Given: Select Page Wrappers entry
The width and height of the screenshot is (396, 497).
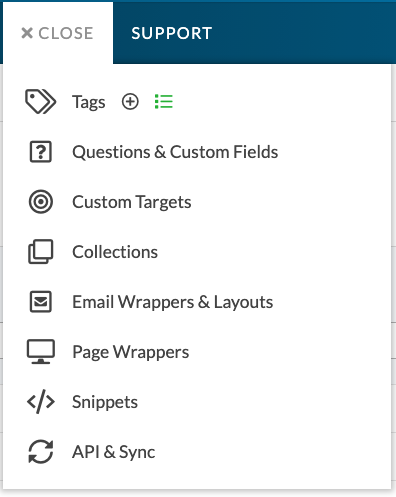Looking at the screenshot, I should click(131, 352).
